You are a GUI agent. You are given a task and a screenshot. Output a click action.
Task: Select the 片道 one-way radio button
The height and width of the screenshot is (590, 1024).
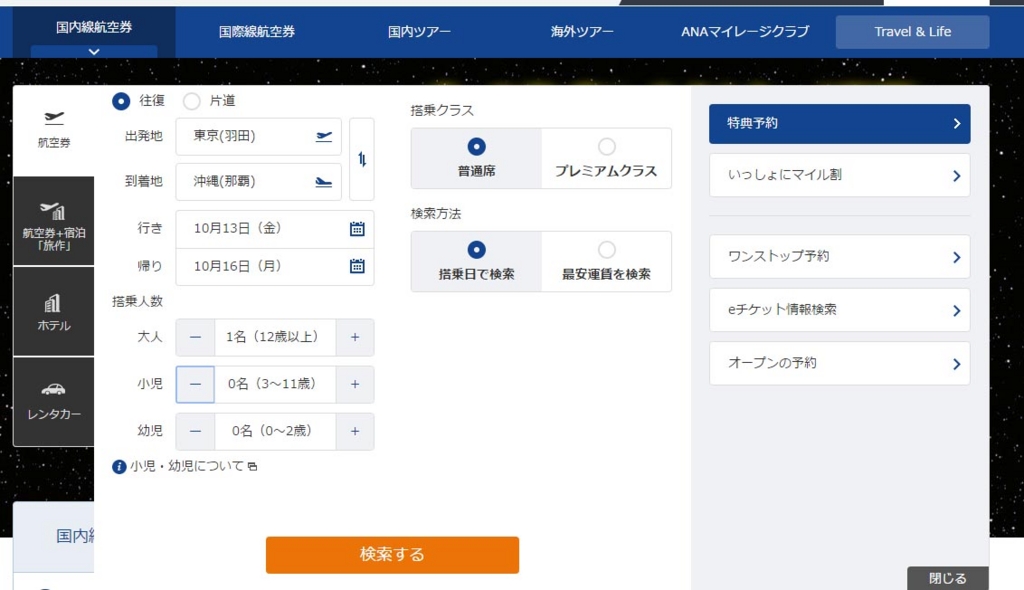pyautogui.click(x=192, y=101)
